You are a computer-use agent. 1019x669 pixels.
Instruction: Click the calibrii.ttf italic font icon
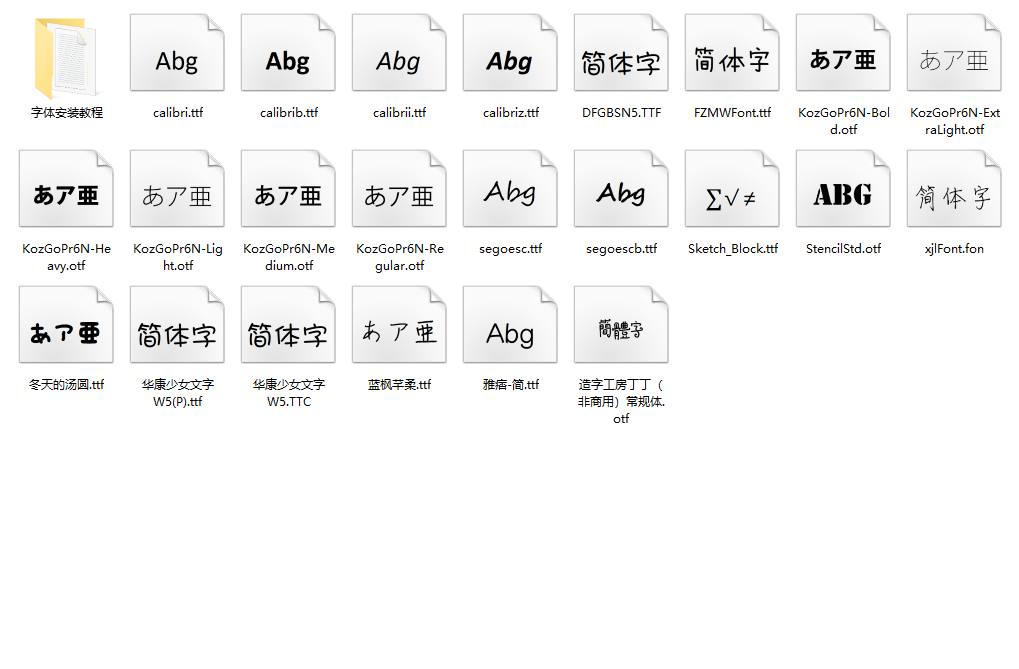pyautogui.click(x=400, y=53)
